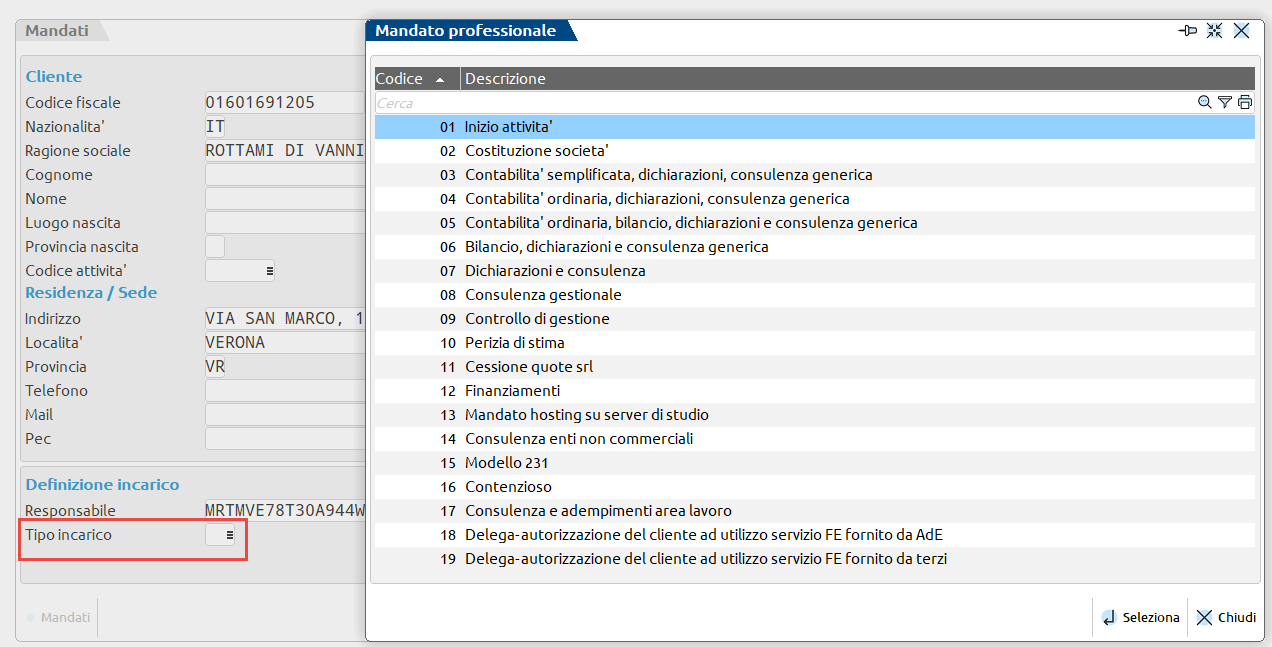Image resolution: width=1272 pixels, height=647 pixels.
Task: Switch to the Mandati tab
Action: 58,31
